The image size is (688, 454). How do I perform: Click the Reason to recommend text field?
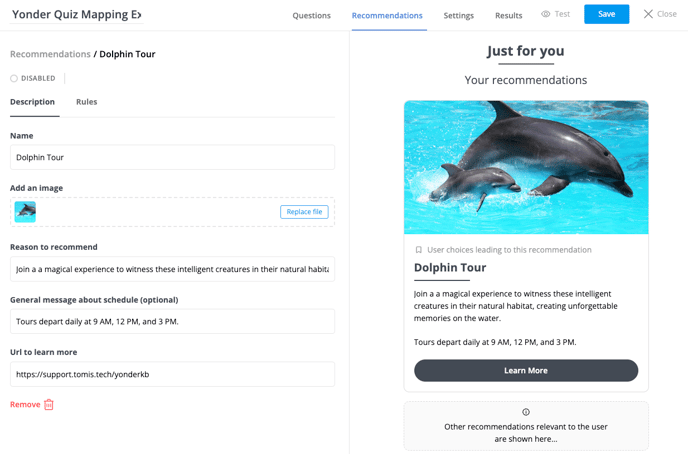tap(172, 269)
